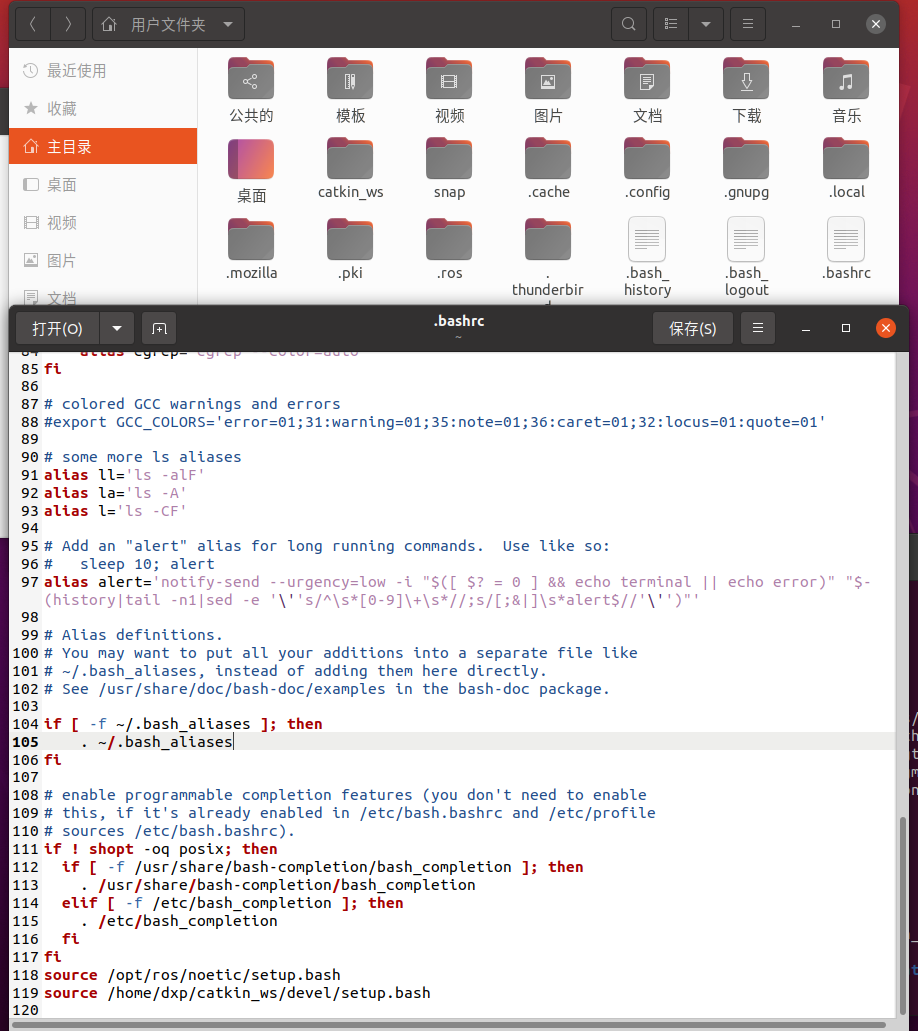Select the 音乐 folder icon
918x1031 pixels.
point(846,79)
